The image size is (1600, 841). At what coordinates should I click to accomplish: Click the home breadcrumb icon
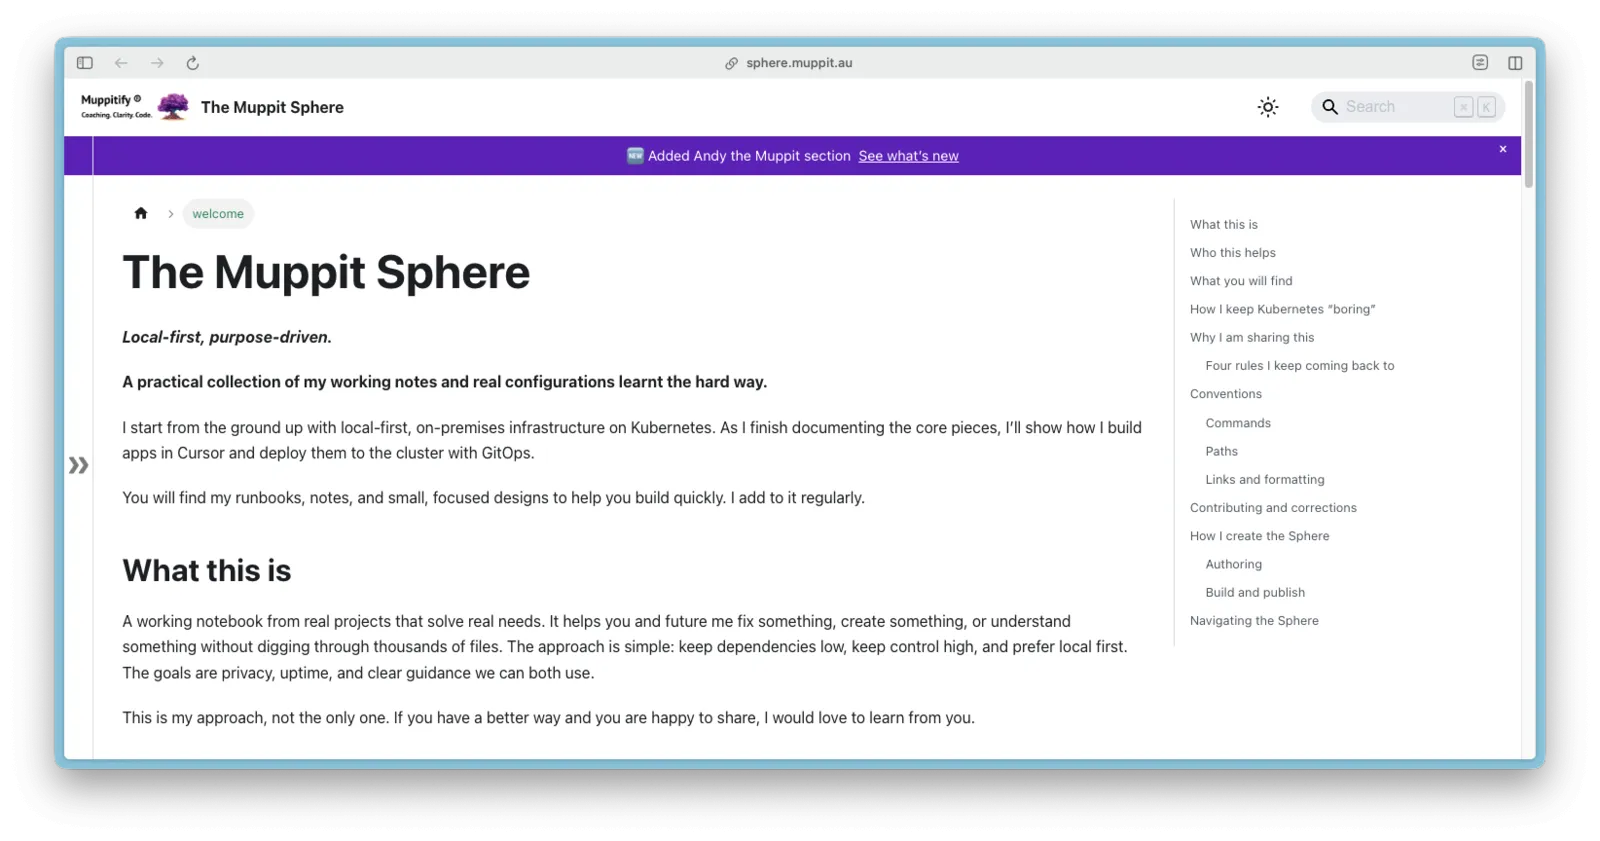tap(141, 213)
